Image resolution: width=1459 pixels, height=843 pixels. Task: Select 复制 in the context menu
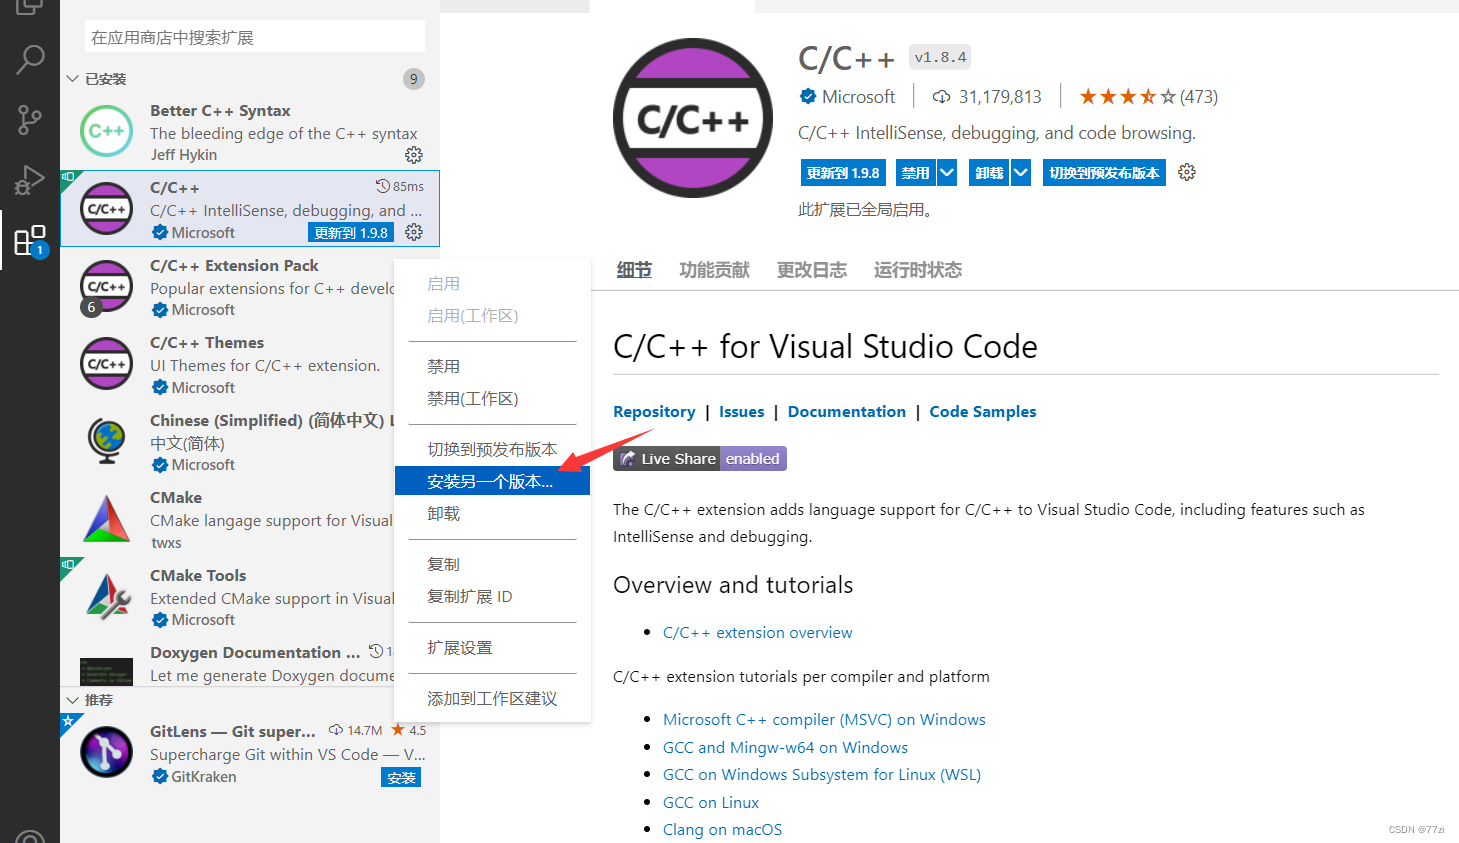click(493, 565)
